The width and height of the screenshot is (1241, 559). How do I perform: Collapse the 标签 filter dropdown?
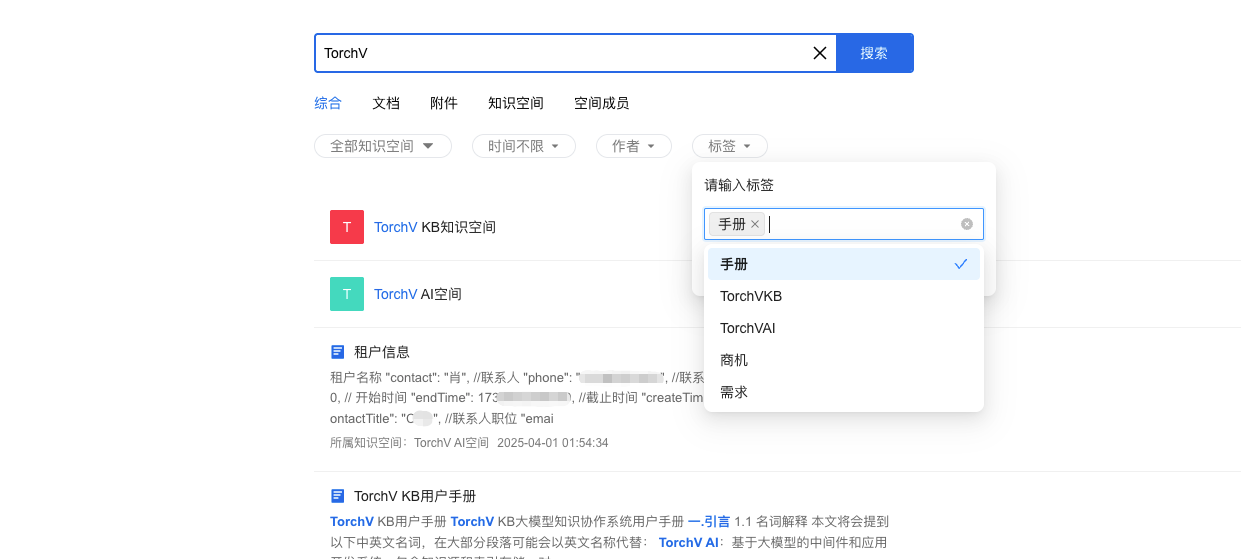(730, 146)
